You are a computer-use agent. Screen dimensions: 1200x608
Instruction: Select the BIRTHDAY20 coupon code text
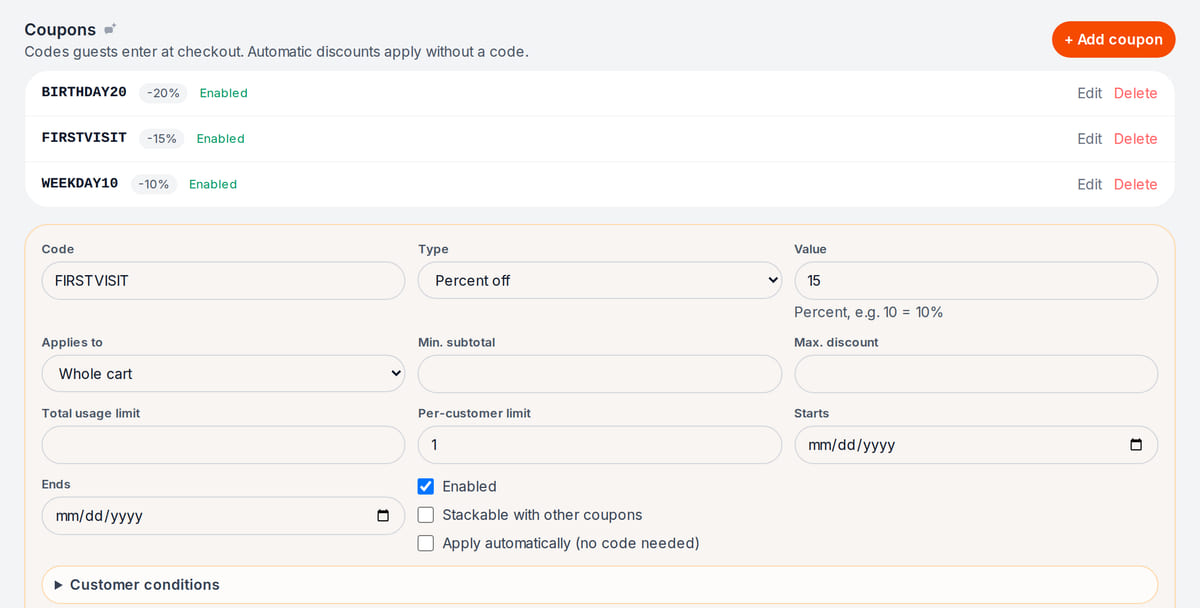84,92
